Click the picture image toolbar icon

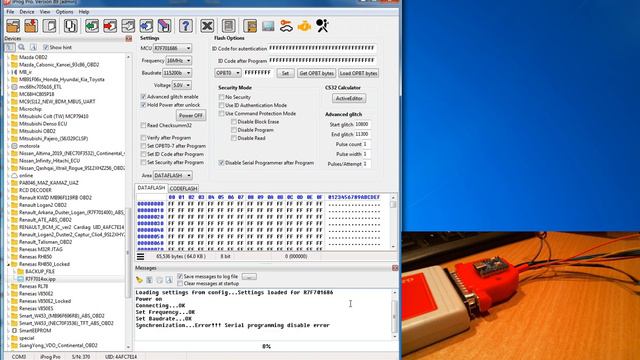click(x=268, y=26)
